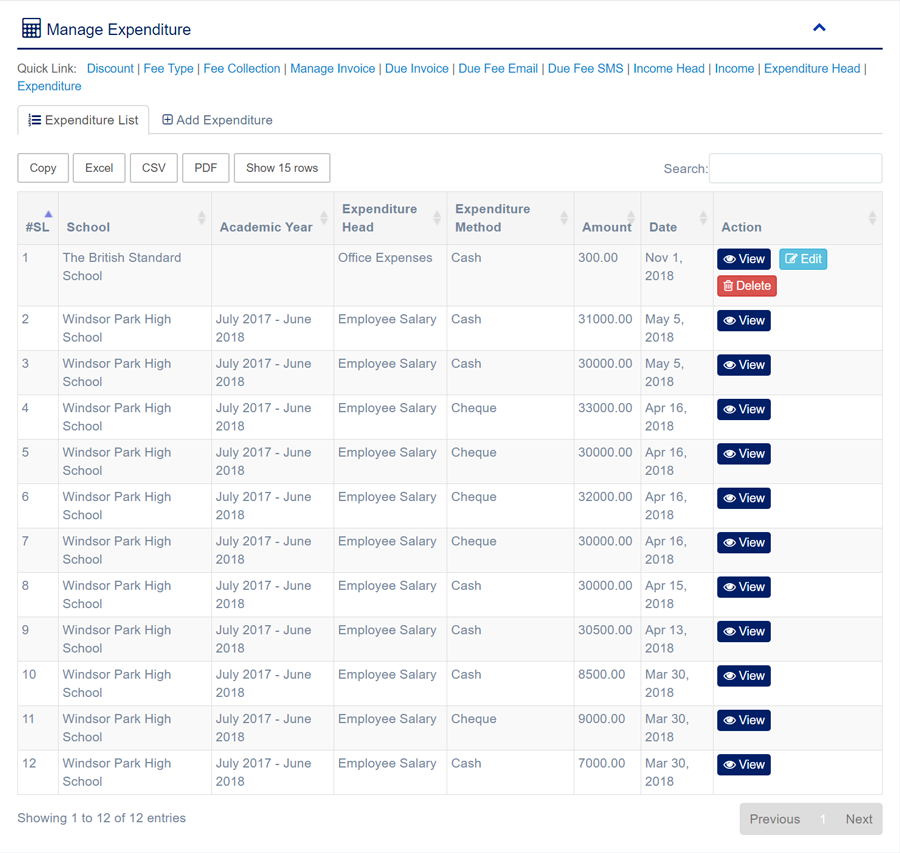The height and width of the screenshot is (853, 900).
Task: Sort by the Date column header
Action: (x=677, y=219)
